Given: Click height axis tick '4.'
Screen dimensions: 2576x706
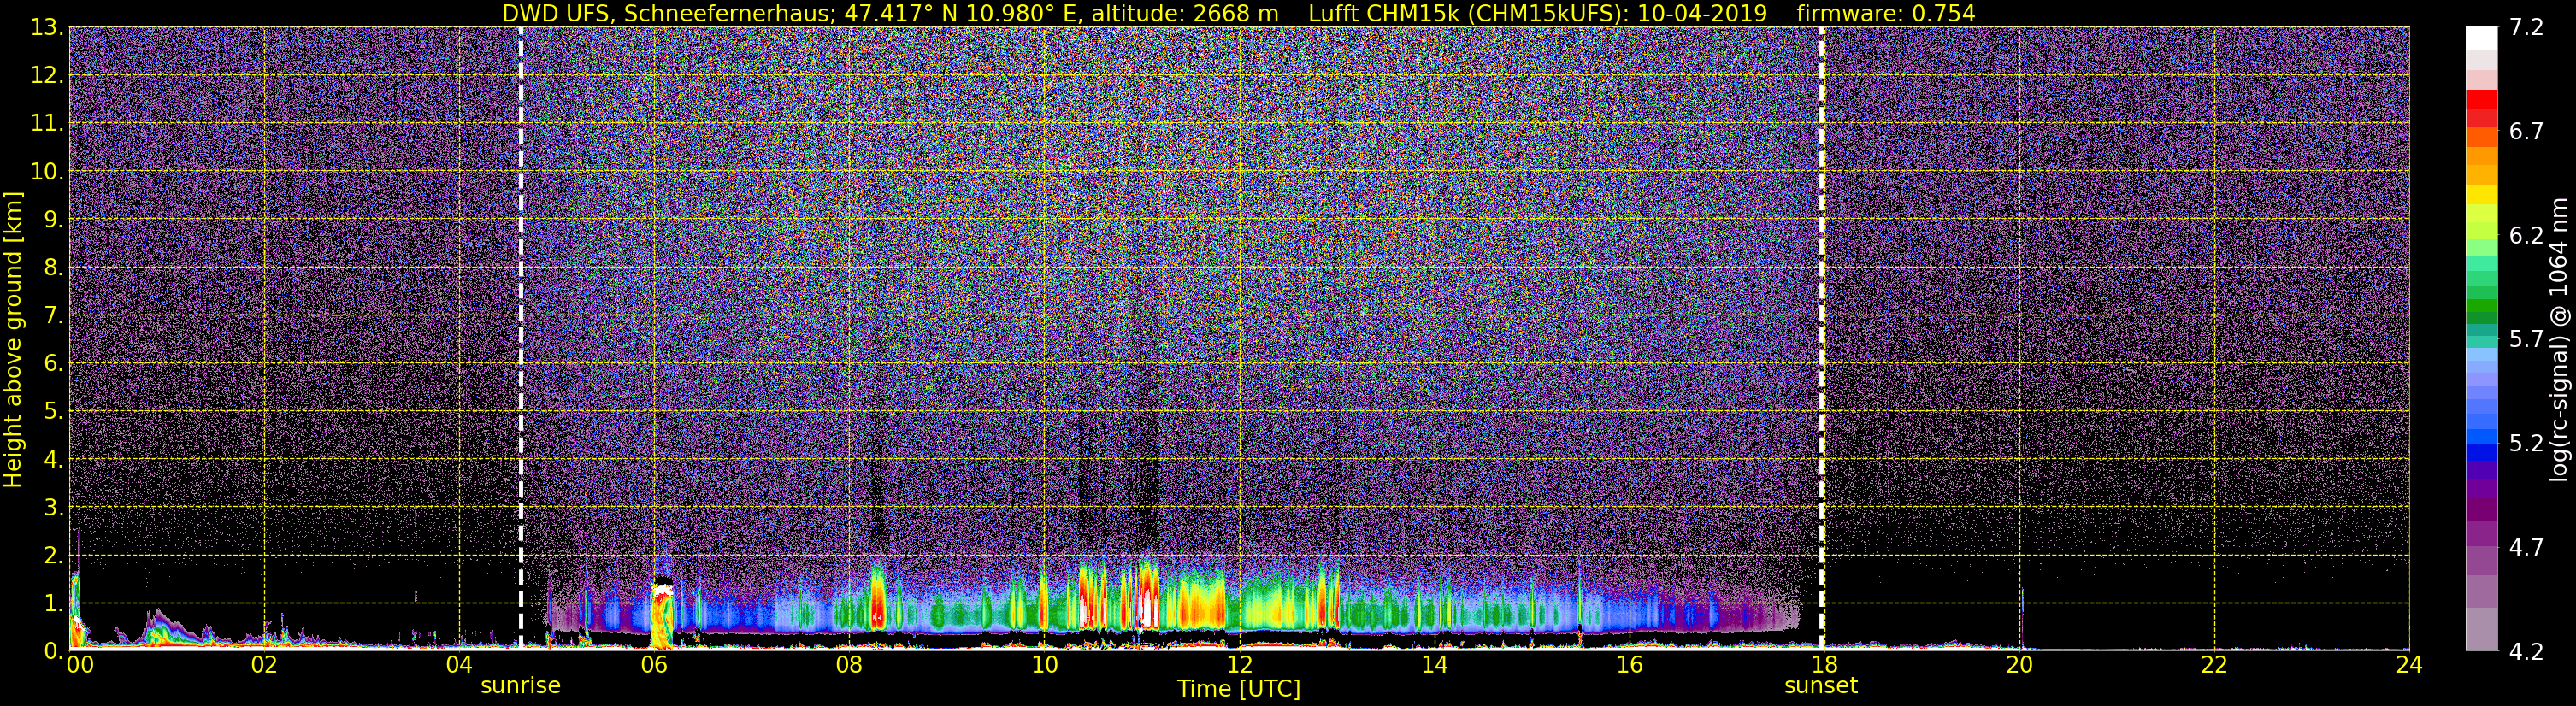Looking at the screenshot, I should click(x=52, y=460).
